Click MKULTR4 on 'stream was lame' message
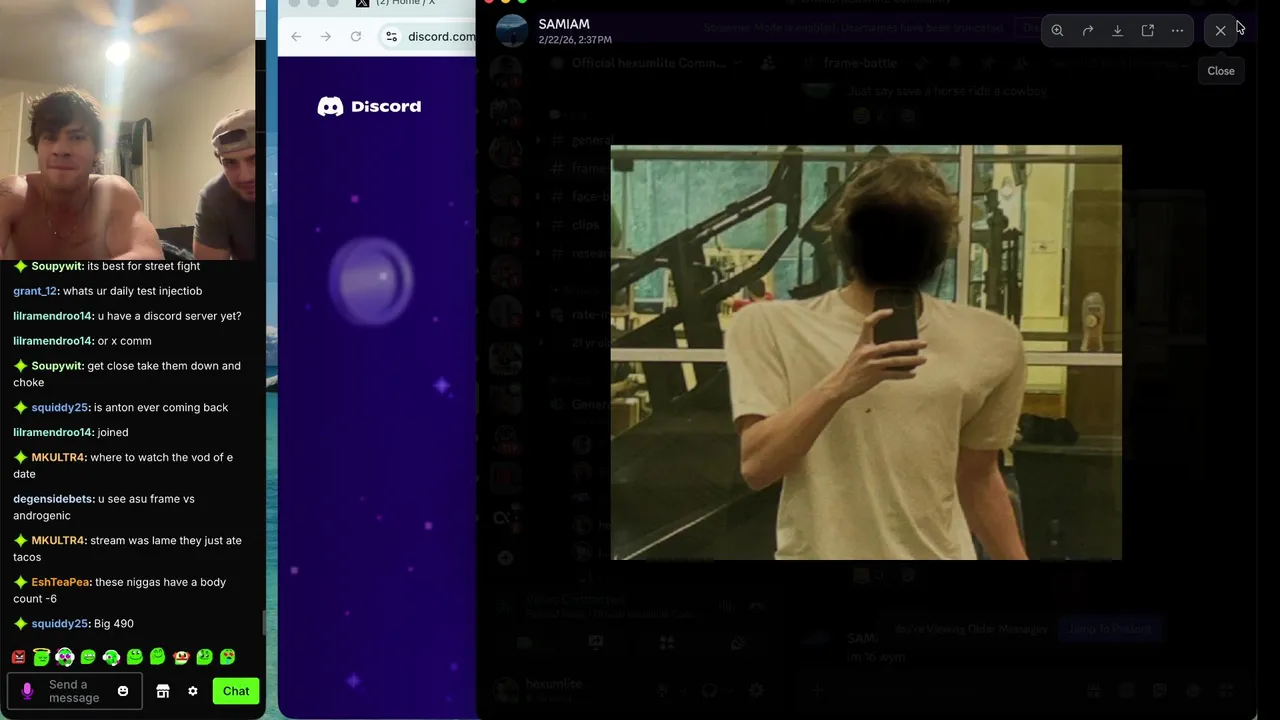This screenshot has height=720, width=1280. 58,540
